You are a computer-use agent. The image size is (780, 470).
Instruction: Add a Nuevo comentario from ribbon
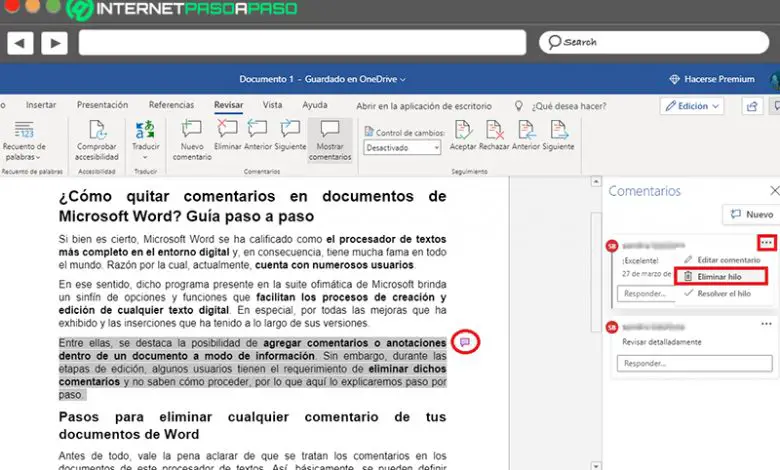pyautogui.click(x=192, y=140)
